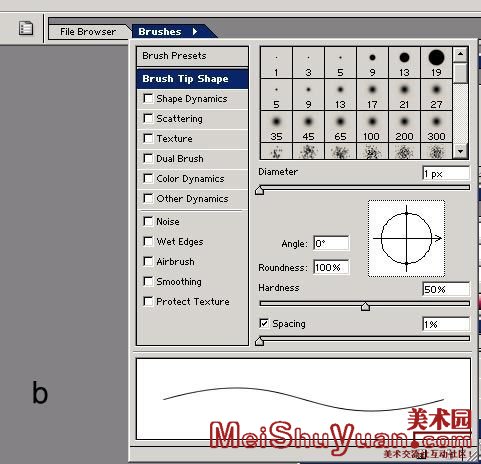
Task: Click the brush list scroll-up arrow
Action: point(460,54)
